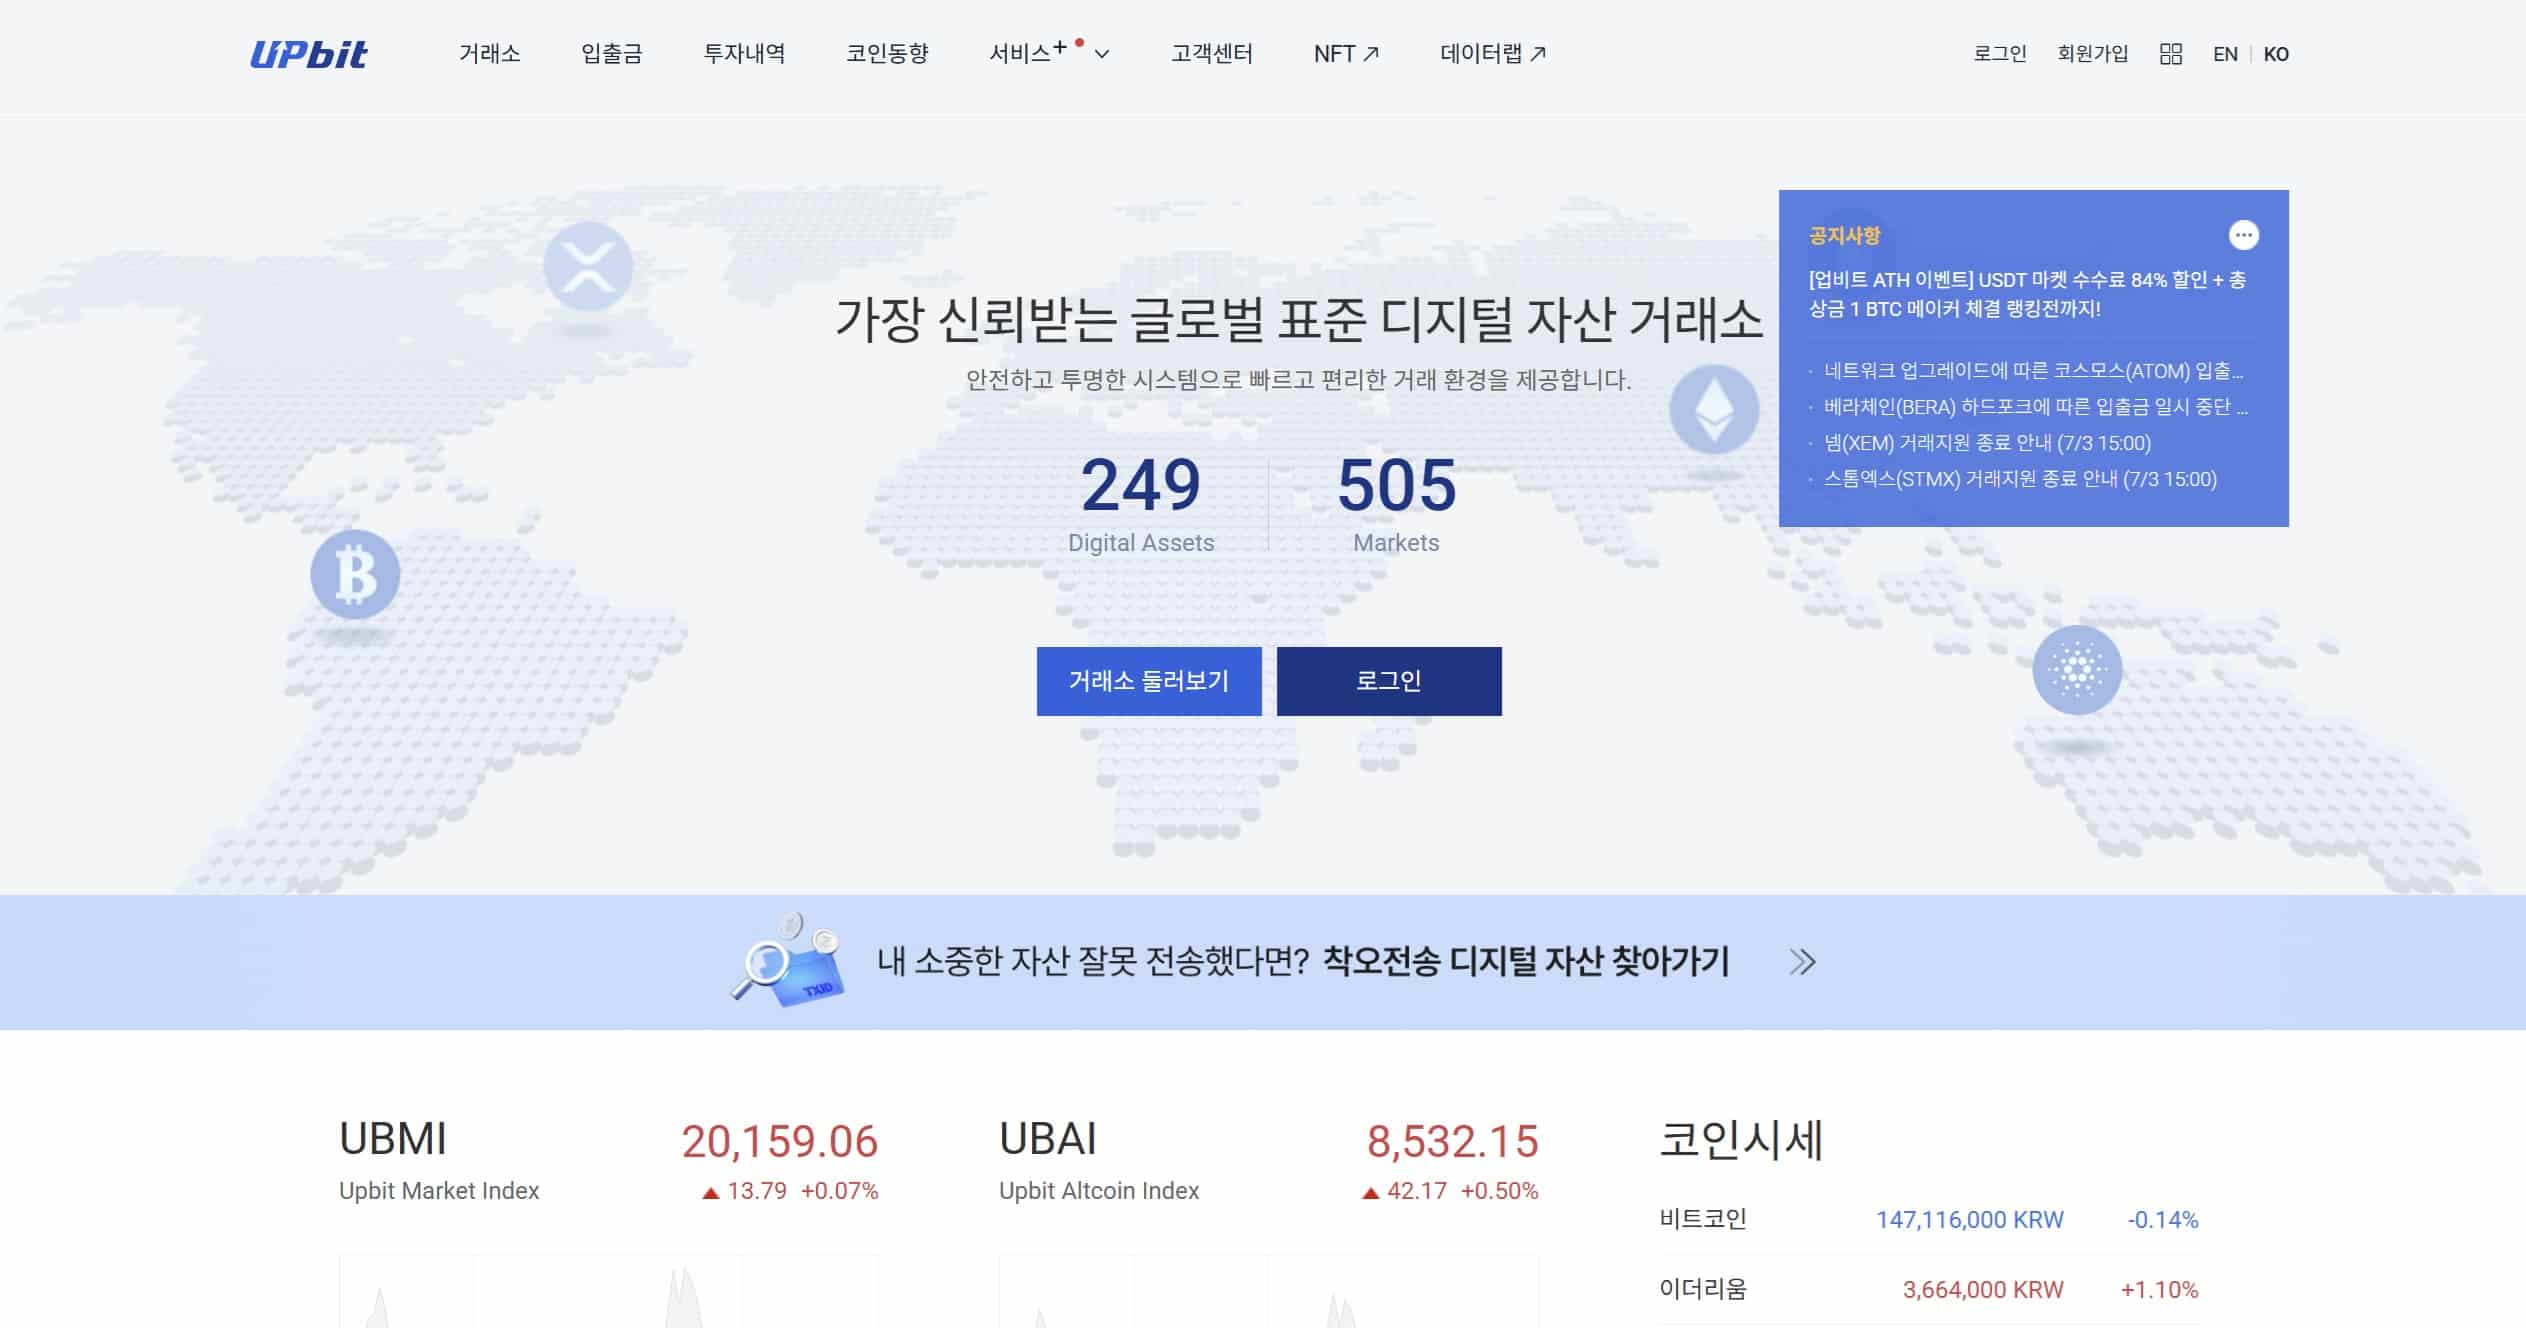The width and height of the screenshot is (2526, 1328).
Task: Click the Cardano coin icon on map
Action: tap(2077, 670)
